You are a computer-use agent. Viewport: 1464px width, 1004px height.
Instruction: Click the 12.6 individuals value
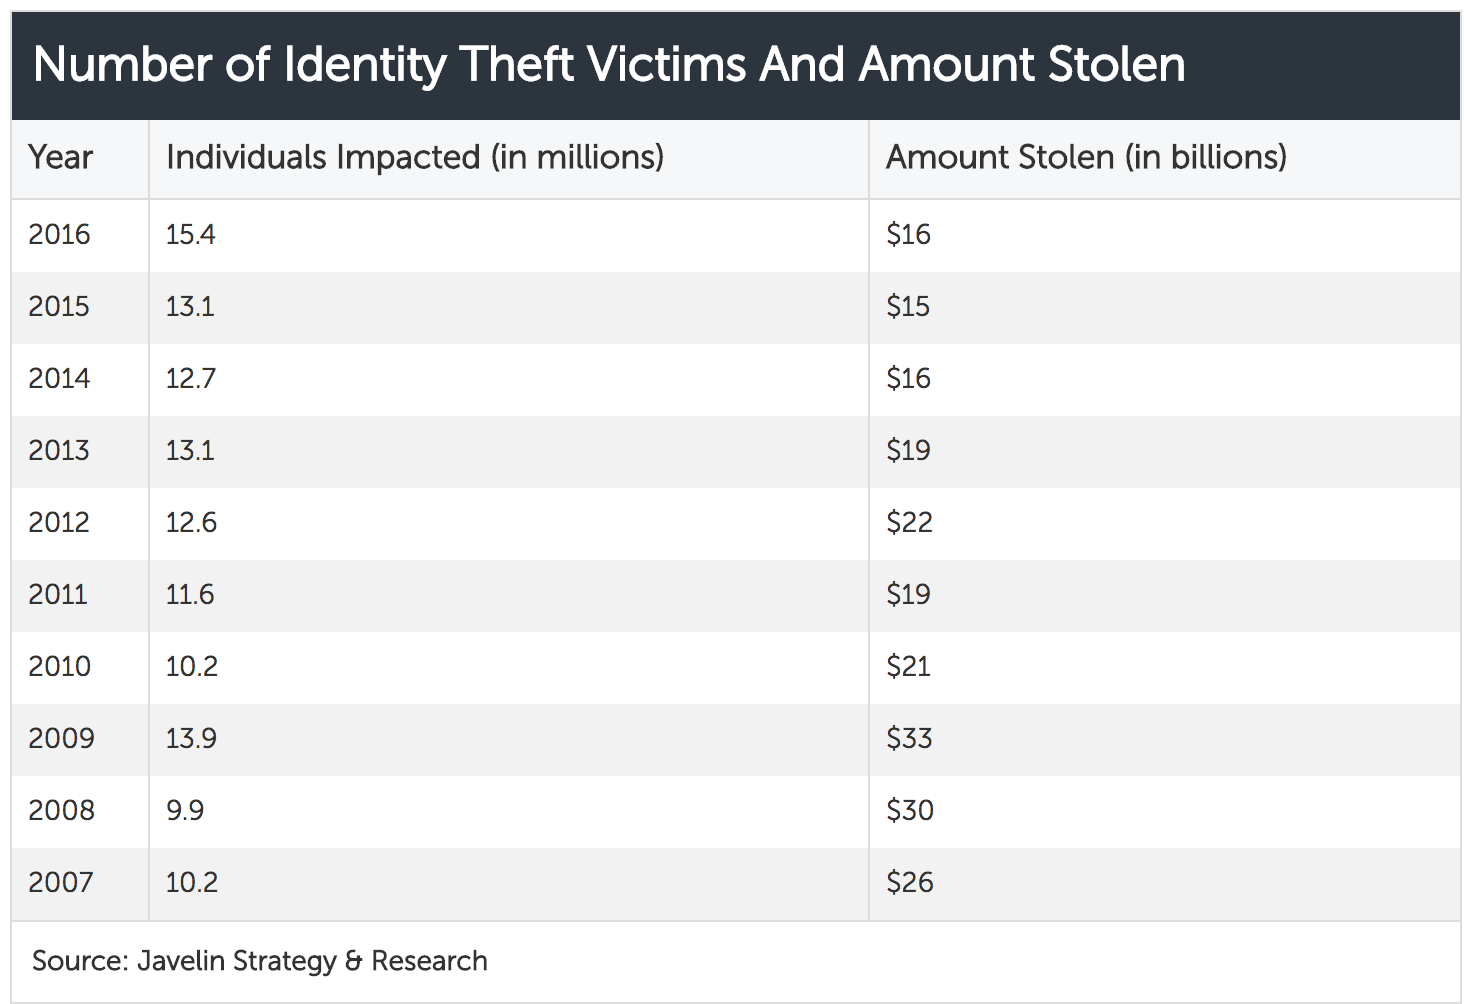pyautogui.click(x=191, y=522)
